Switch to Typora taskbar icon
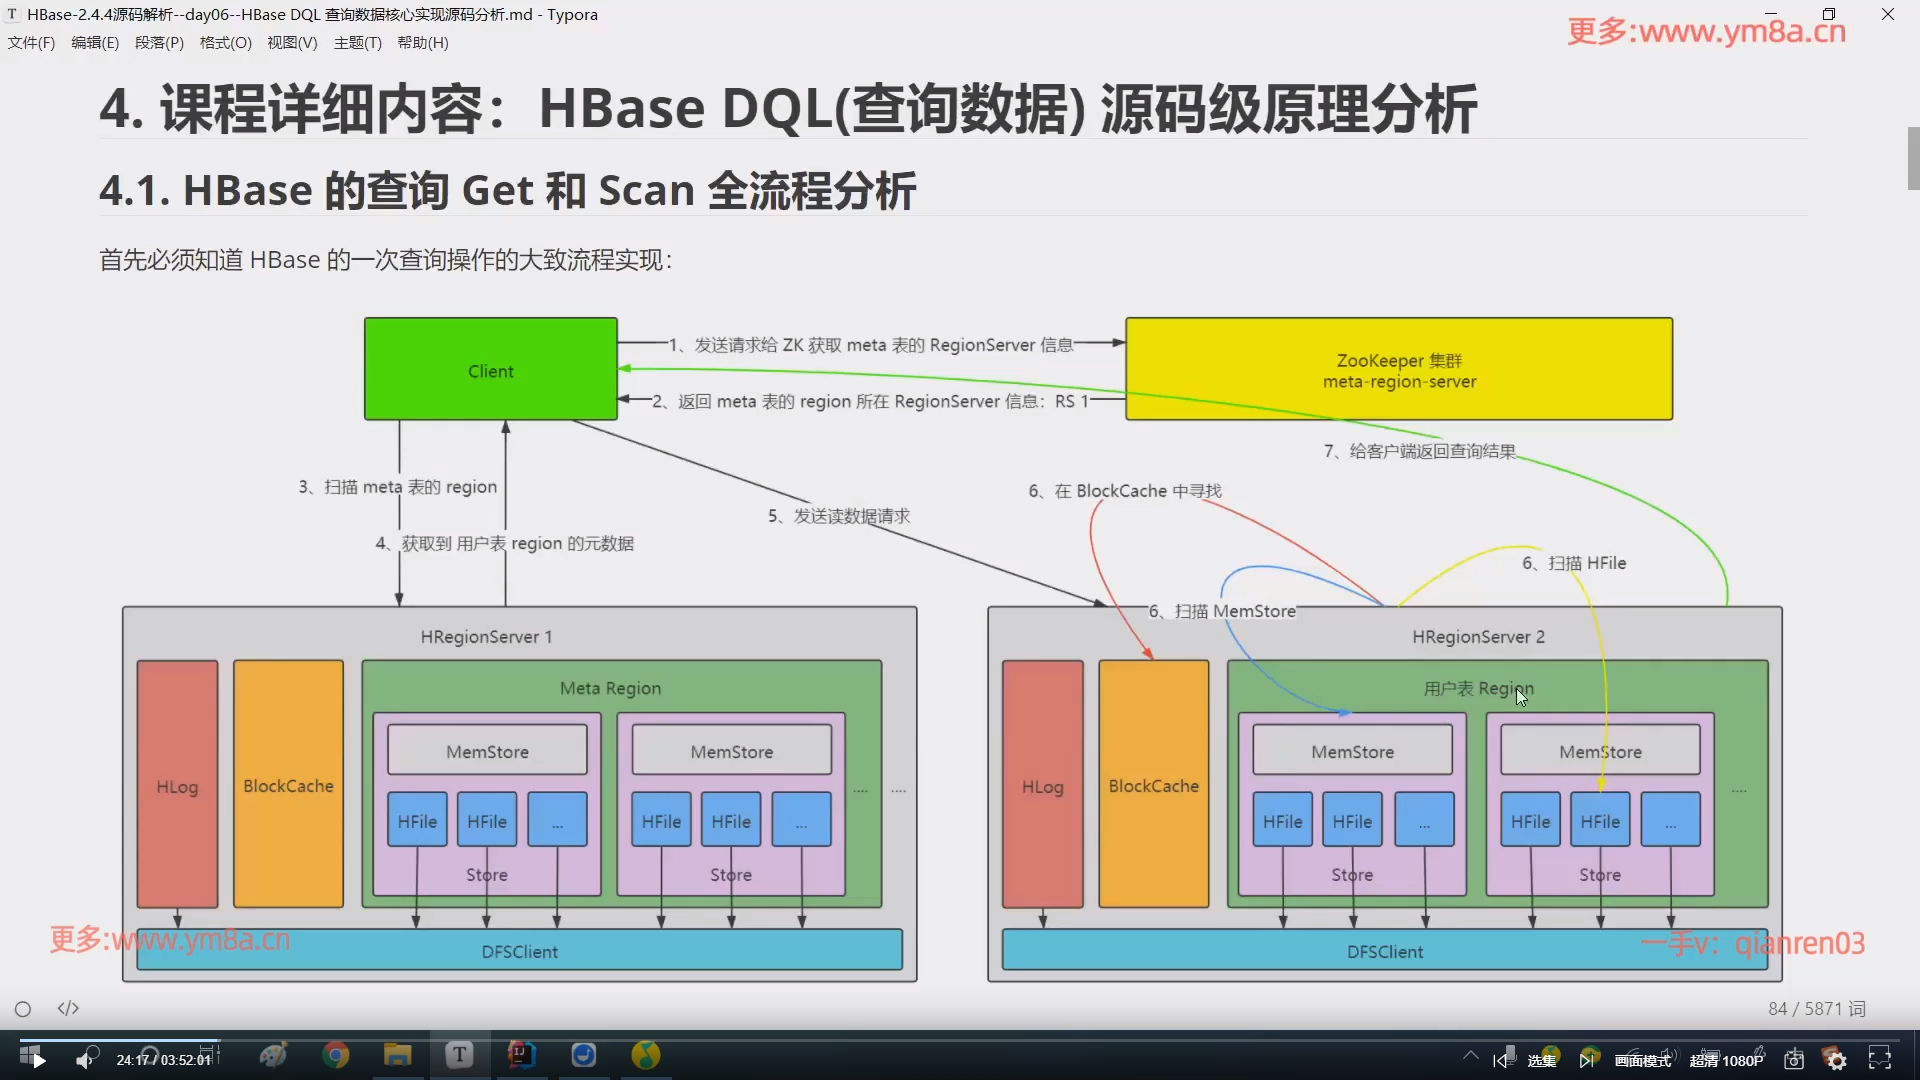This screenshot has width=1920, height=1080. 459,1055
